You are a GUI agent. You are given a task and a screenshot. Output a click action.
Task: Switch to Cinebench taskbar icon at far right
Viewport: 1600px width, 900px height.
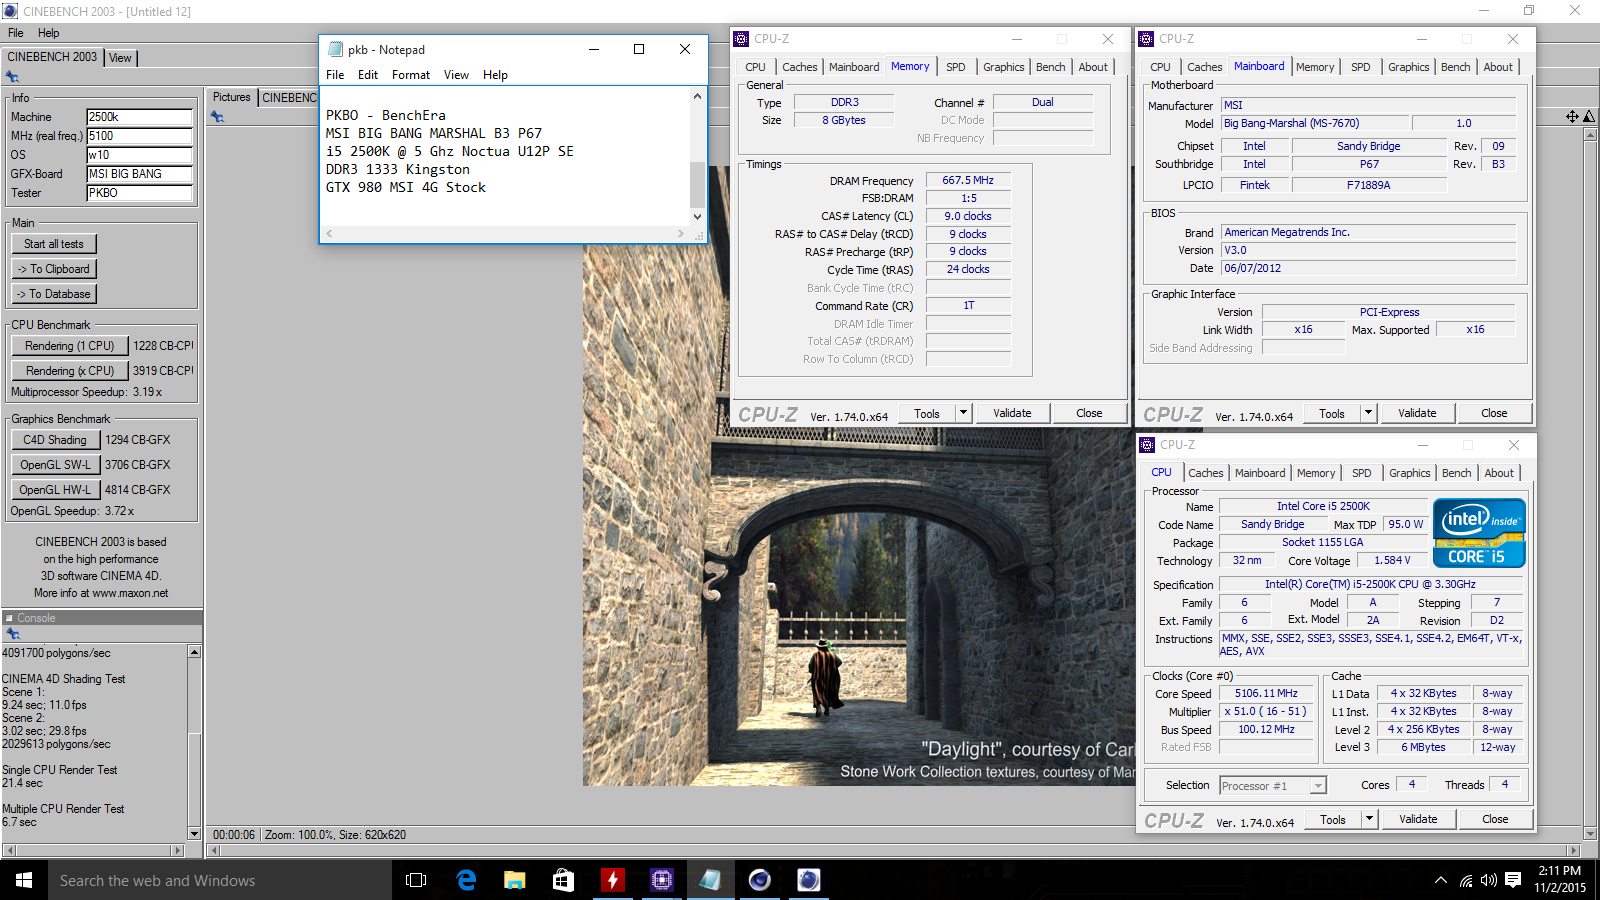808,880
